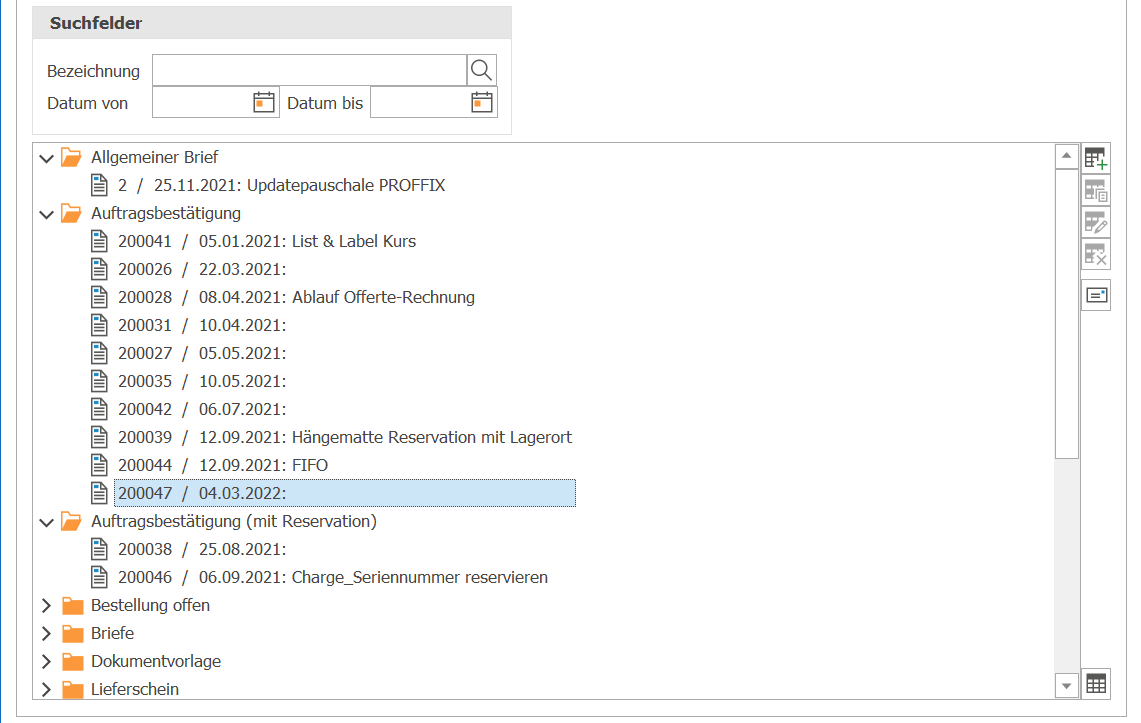Image resolution: width=1141 pixels, height=723 pixels.
Task: Select entry 200044 FIFO
Action: (223, 466)
